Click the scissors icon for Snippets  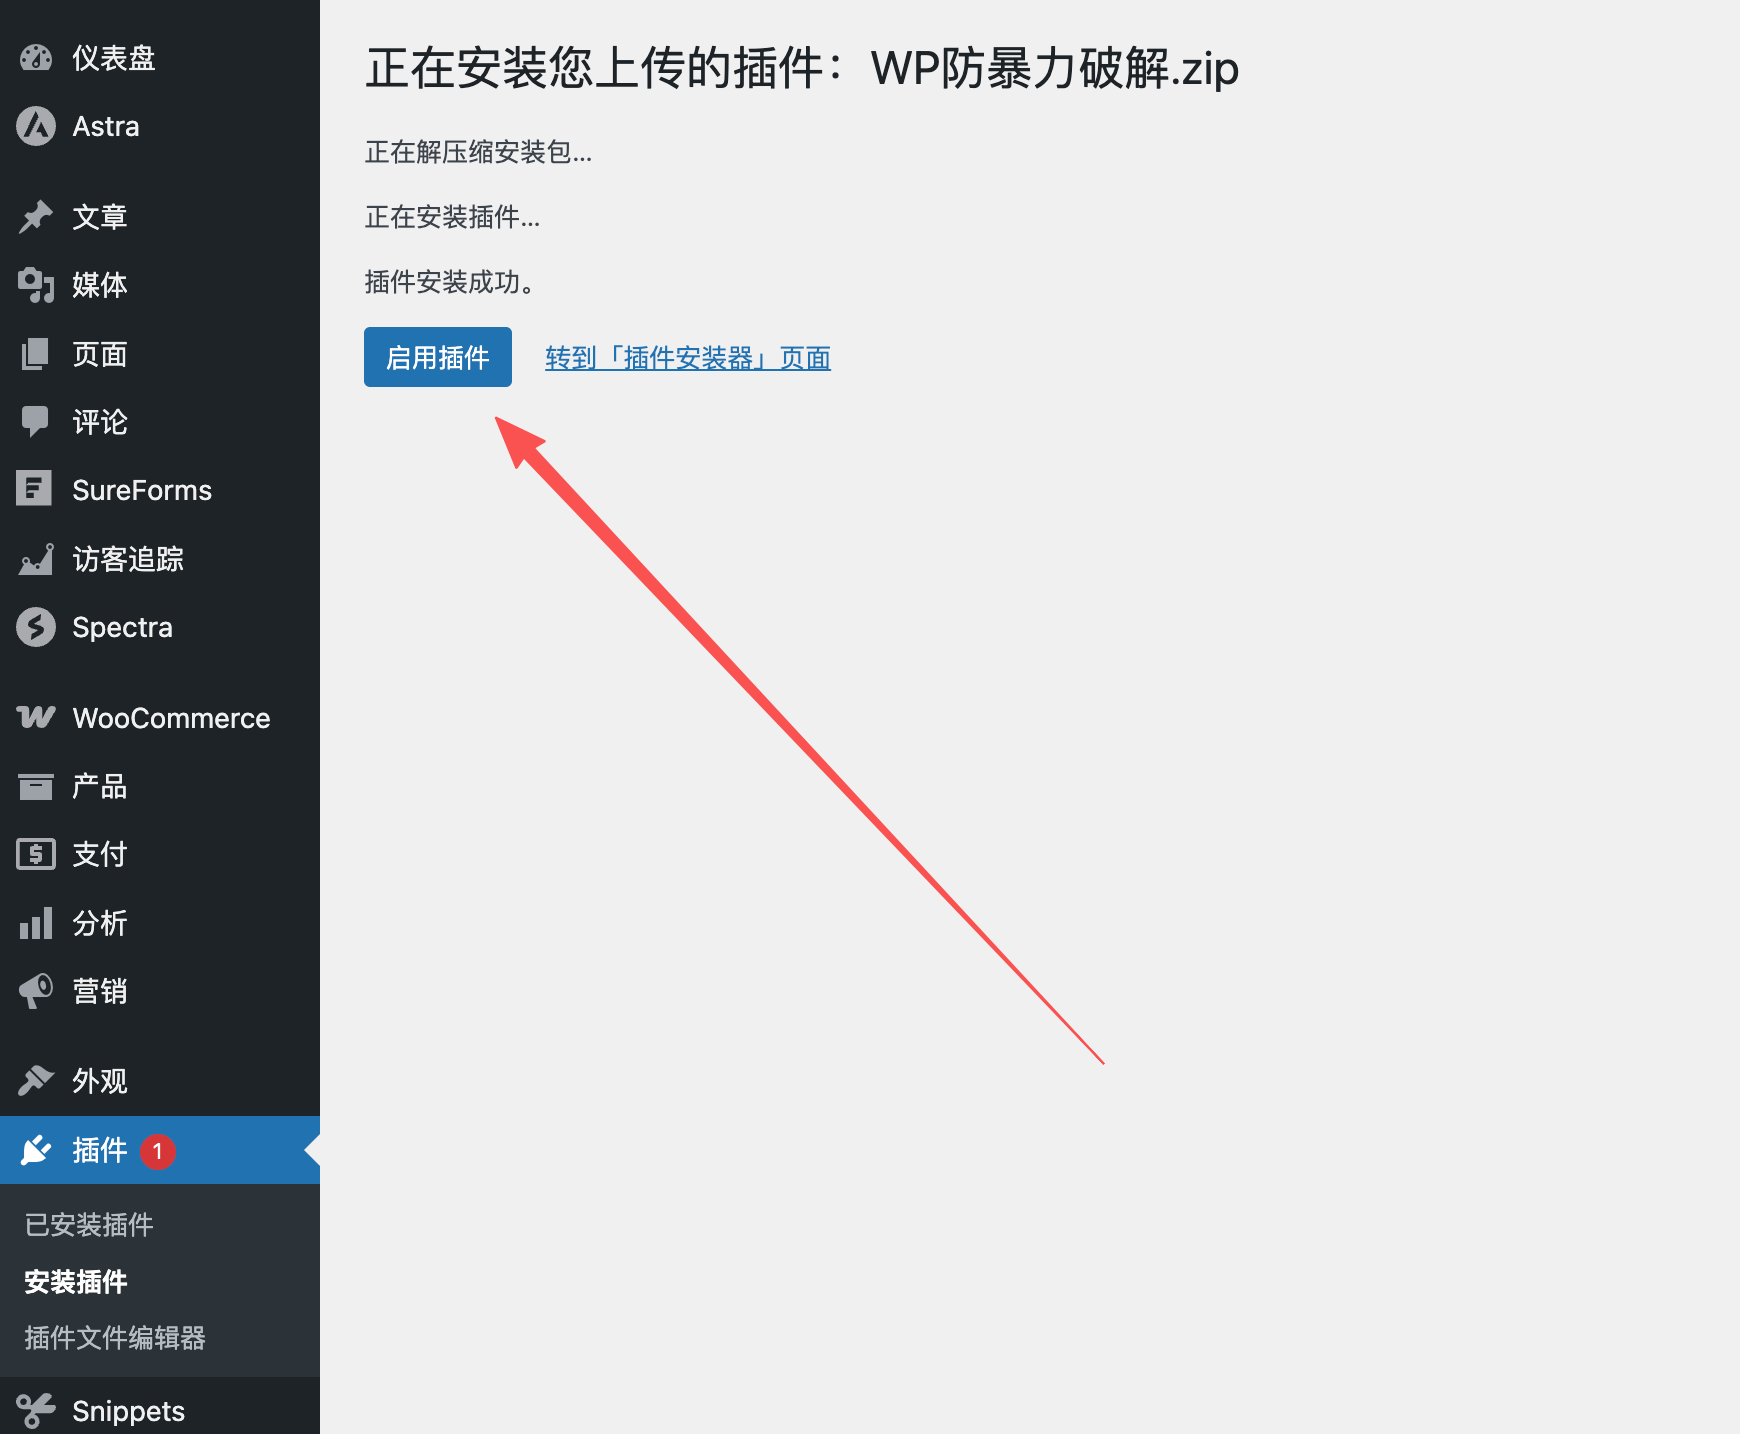tap(36, 1410)
